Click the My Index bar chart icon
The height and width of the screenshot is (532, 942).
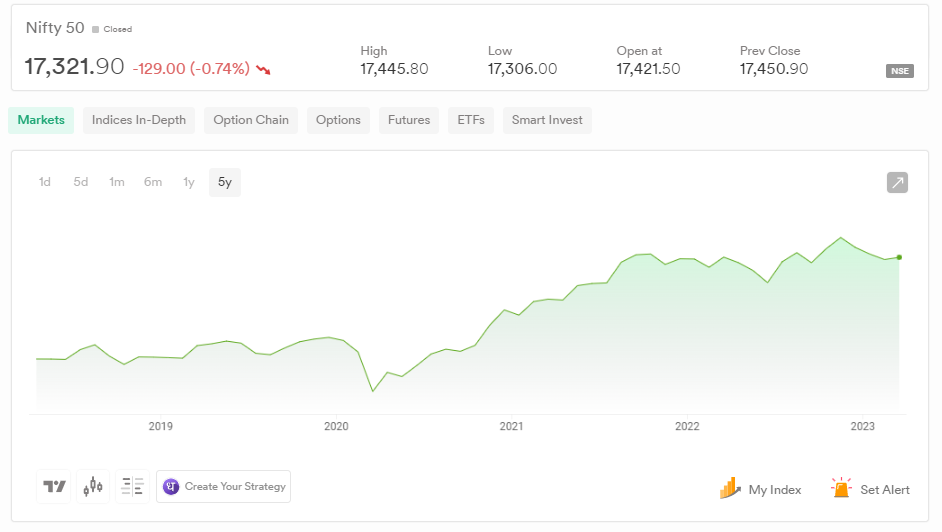730,488
